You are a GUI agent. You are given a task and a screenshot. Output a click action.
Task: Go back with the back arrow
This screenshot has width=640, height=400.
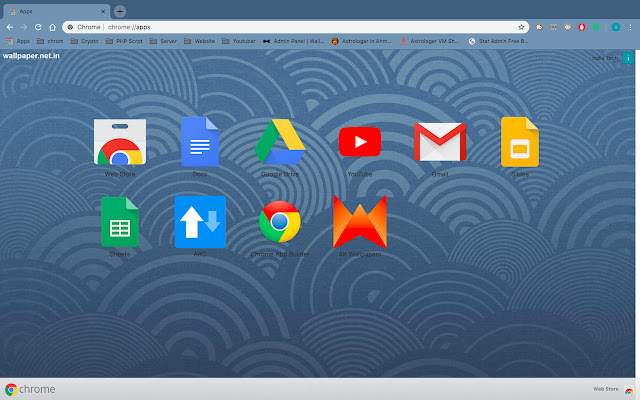click(x=10, y=27)
